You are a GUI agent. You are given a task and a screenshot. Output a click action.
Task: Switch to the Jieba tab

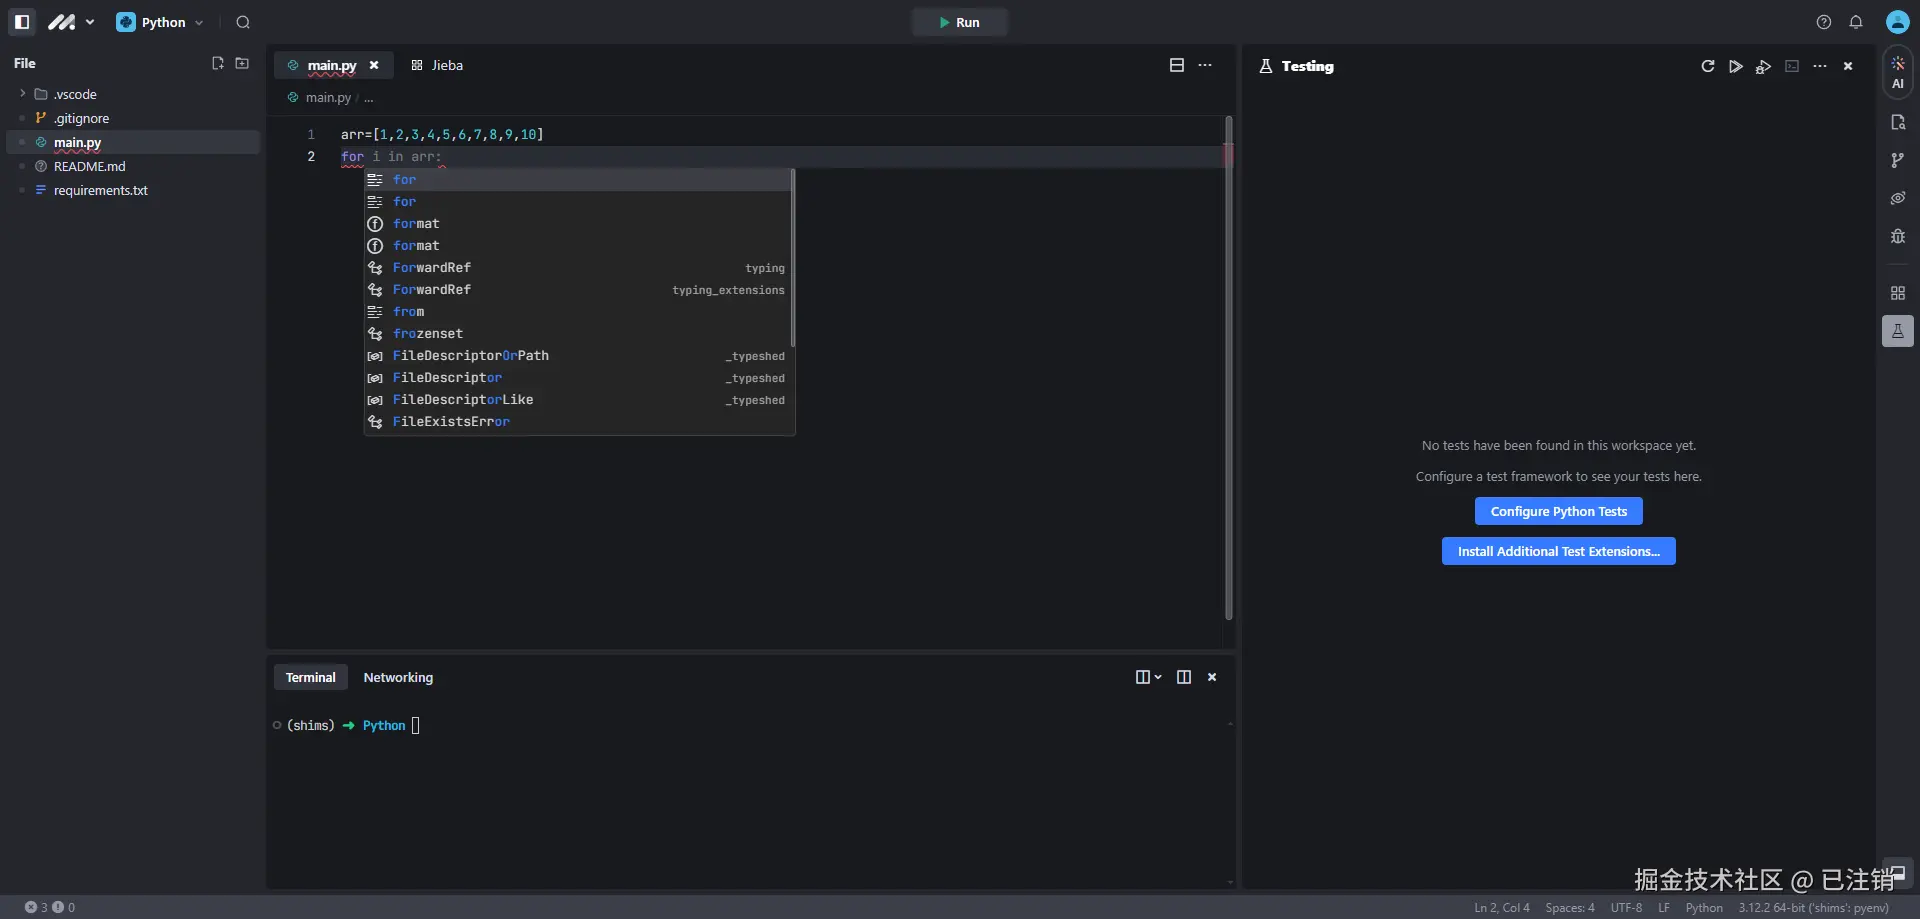(437, 65)
